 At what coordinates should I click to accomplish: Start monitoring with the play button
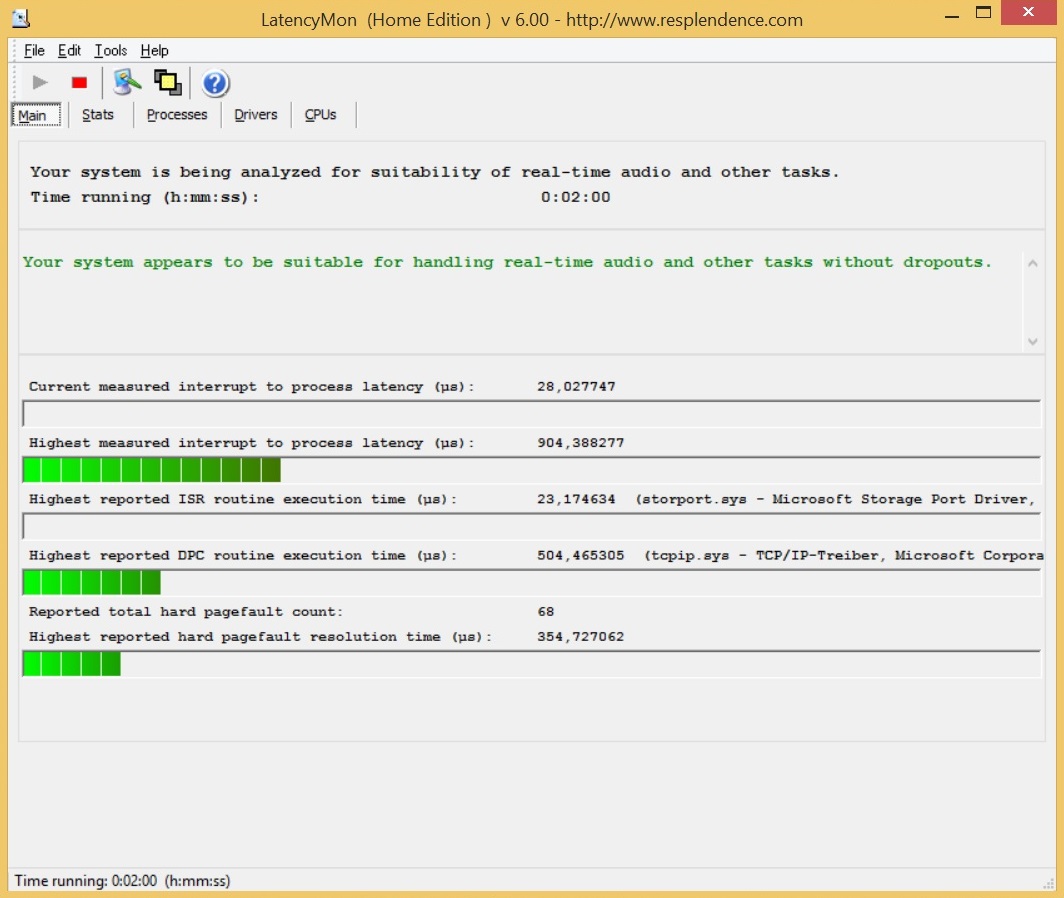[x=40, y=83]
